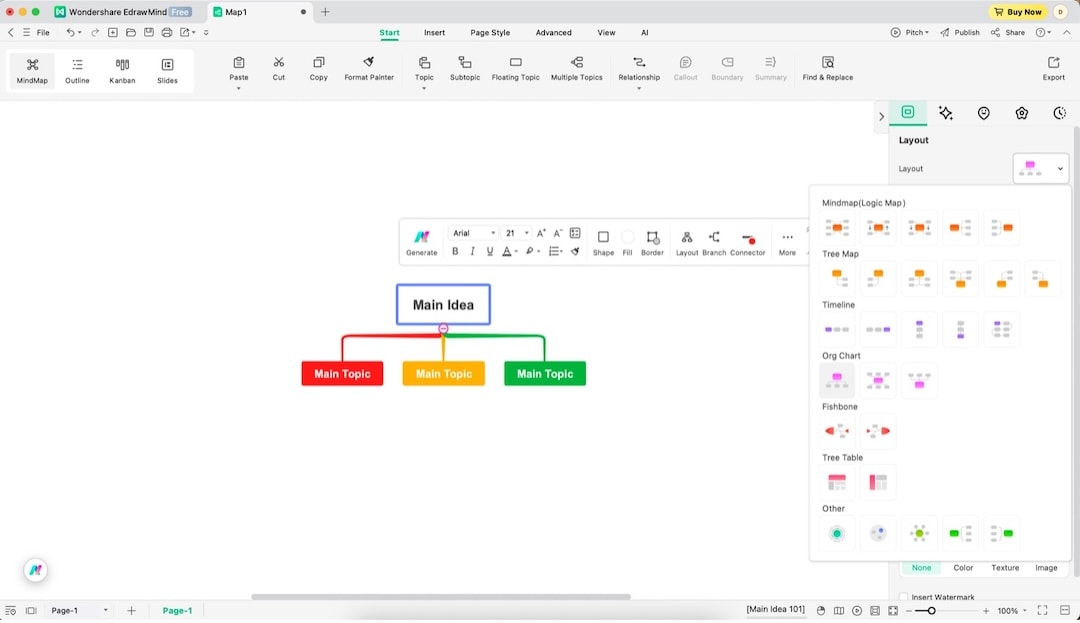Collapse the Main Idea branch toggle
Screen dimensions: 1080x623
[444, 328]
